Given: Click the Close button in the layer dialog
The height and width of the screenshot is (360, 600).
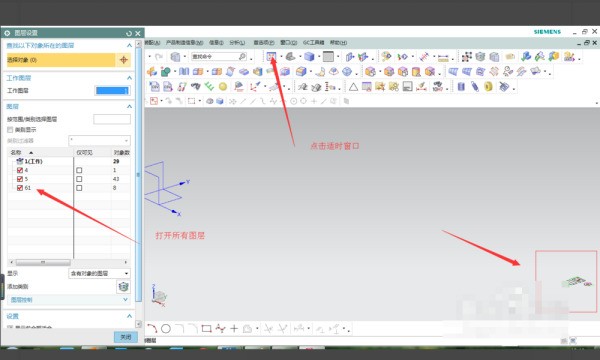Looking at the screenshot, I should click(x=126, y=337).
